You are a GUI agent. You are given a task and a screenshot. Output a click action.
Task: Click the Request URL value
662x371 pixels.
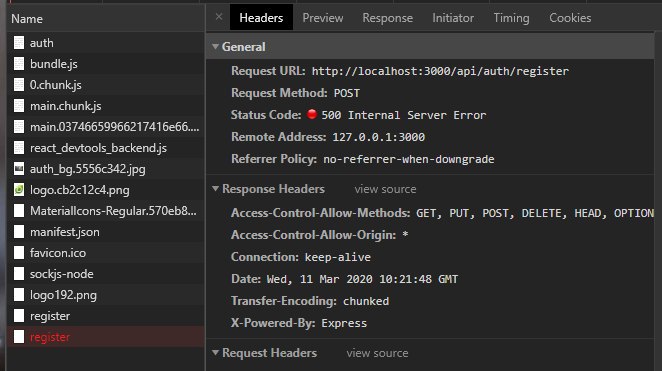click(x=440, y=71)
